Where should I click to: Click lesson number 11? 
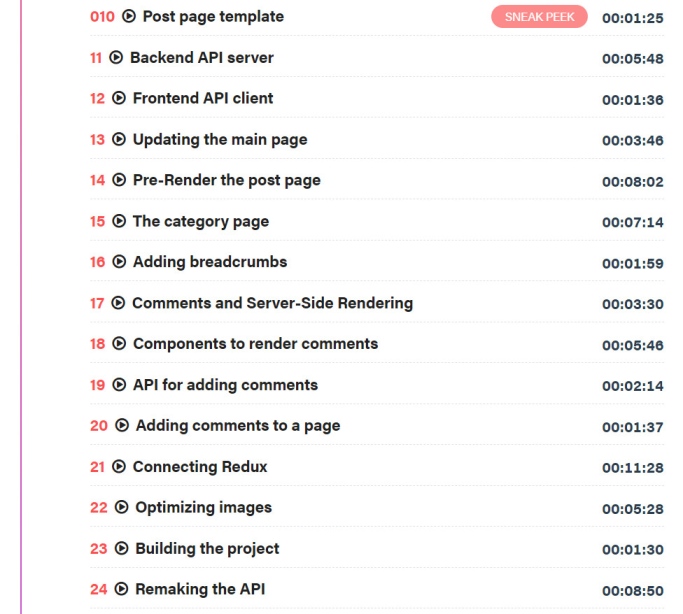click(x=96, y=58)
